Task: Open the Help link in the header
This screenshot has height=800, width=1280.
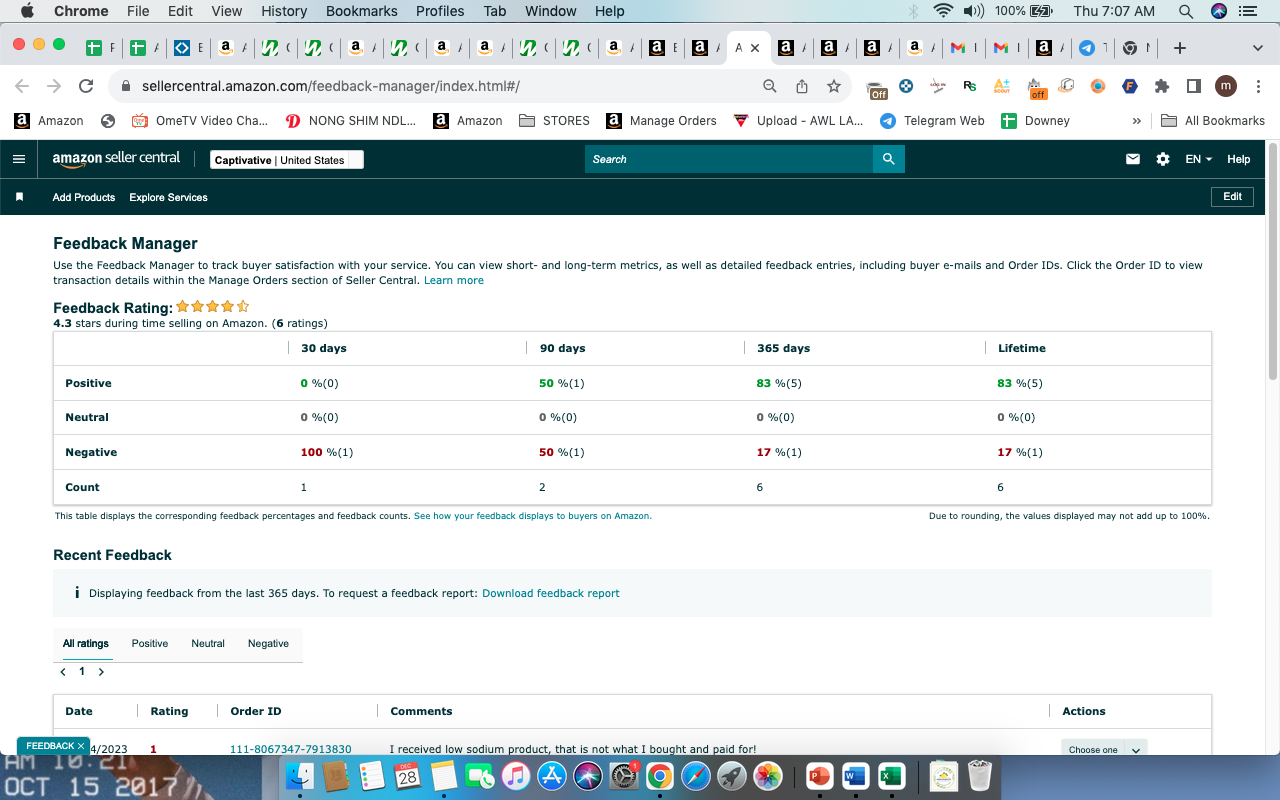Action: point(1238,159)
